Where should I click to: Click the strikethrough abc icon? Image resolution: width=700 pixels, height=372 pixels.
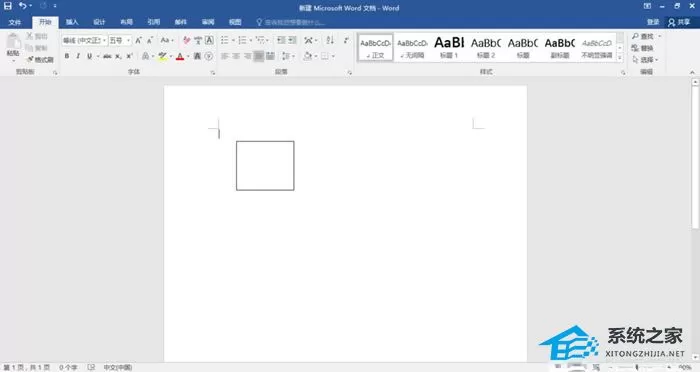[107, 56]
